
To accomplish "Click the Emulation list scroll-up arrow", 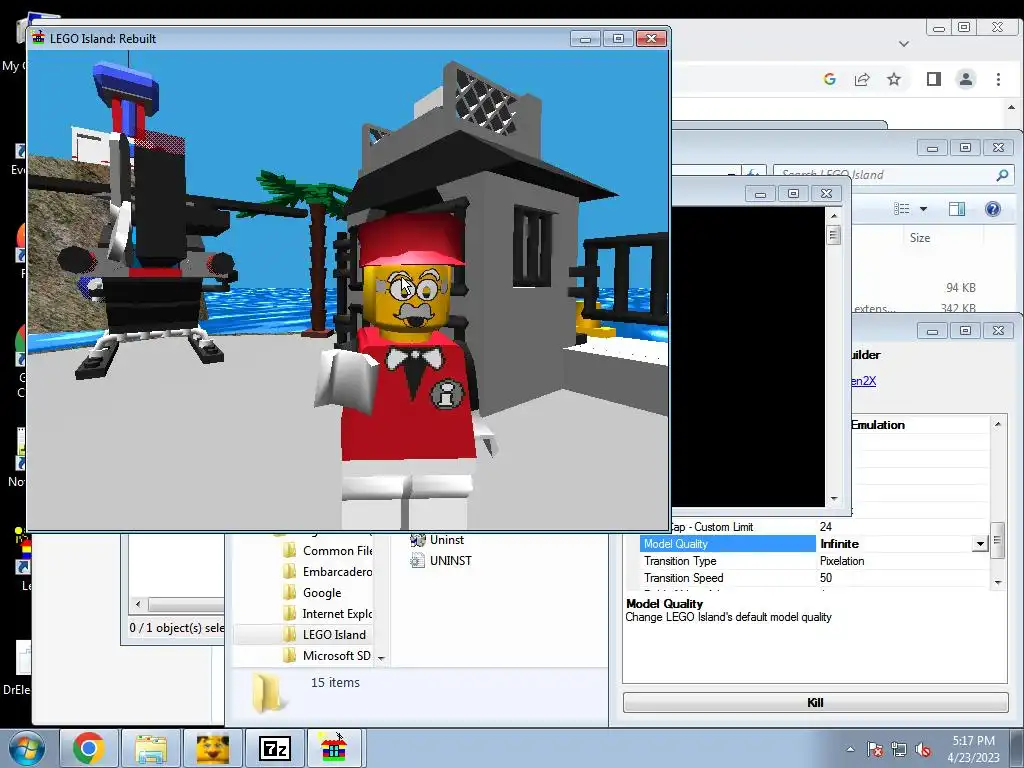I will click(997, 424).
